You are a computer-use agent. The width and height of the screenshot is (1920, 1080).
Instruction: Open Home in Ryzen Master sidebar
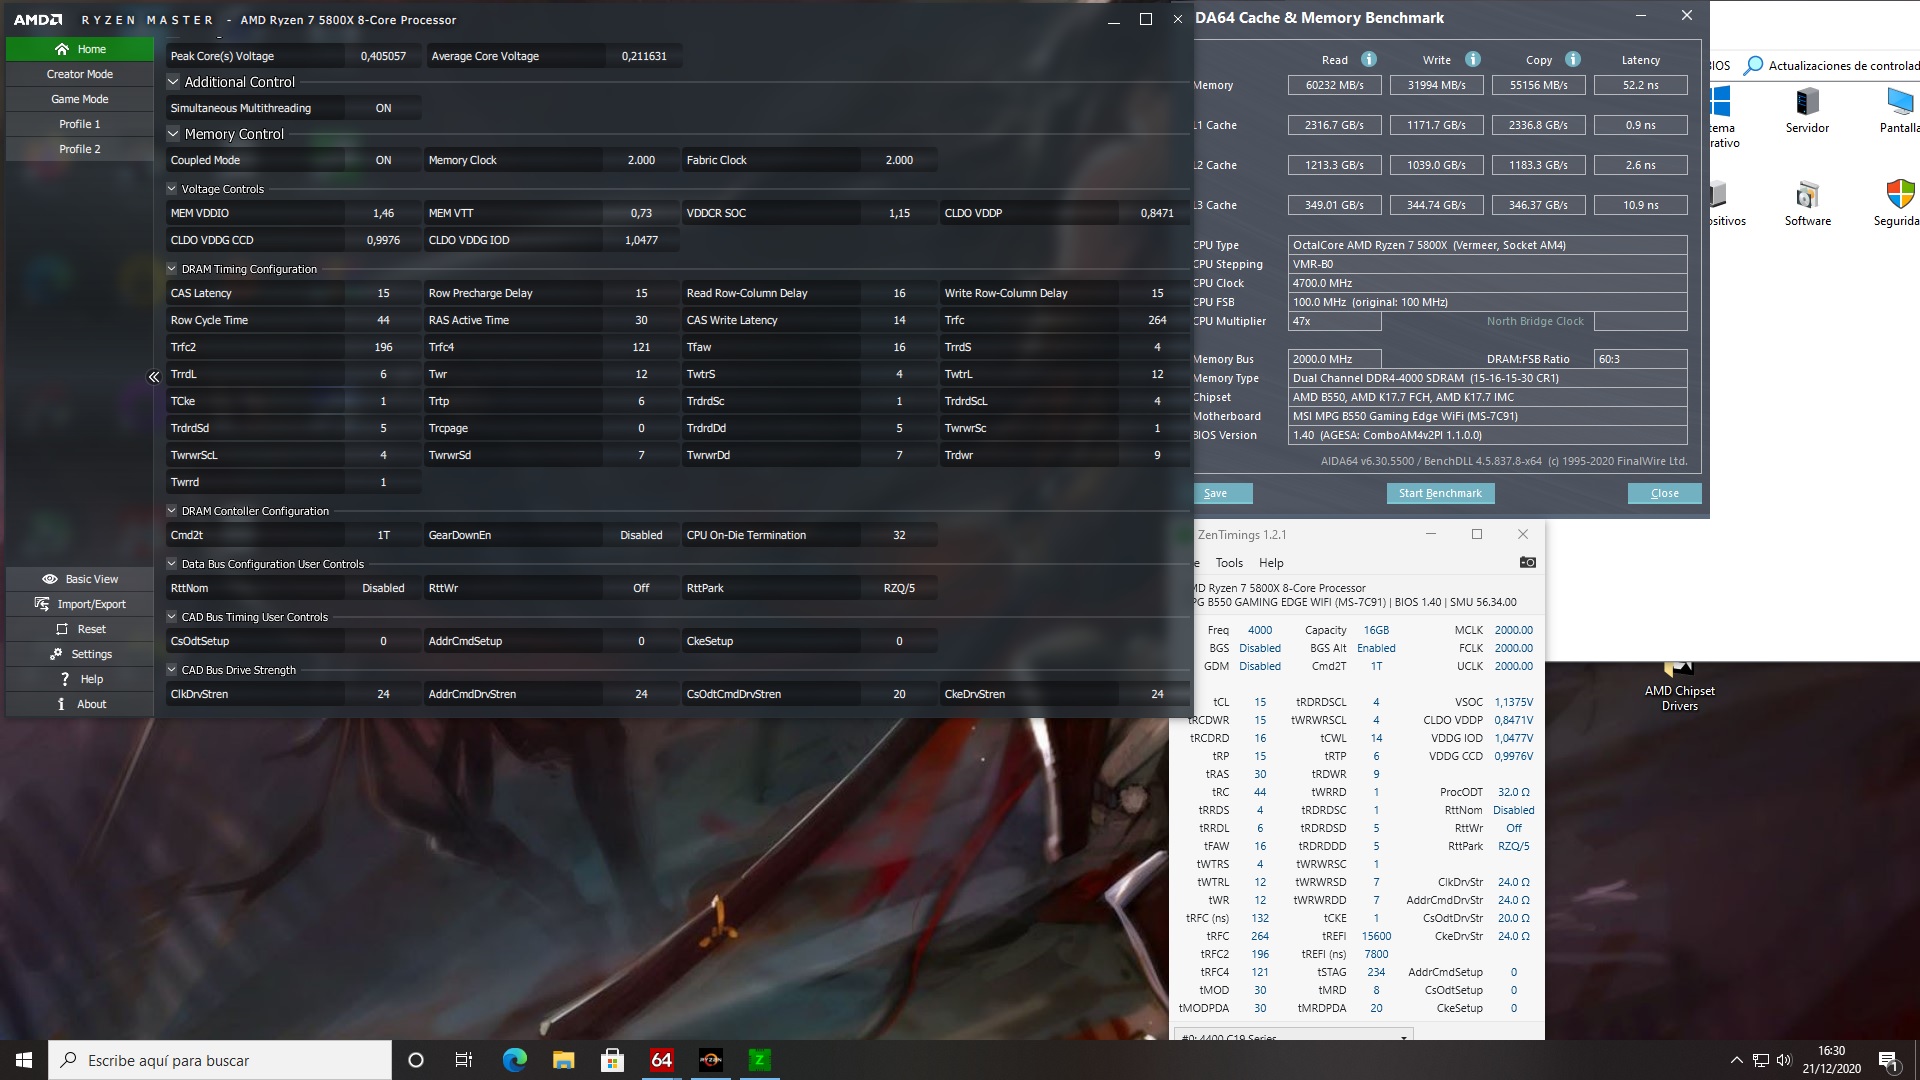click(80, 49)
